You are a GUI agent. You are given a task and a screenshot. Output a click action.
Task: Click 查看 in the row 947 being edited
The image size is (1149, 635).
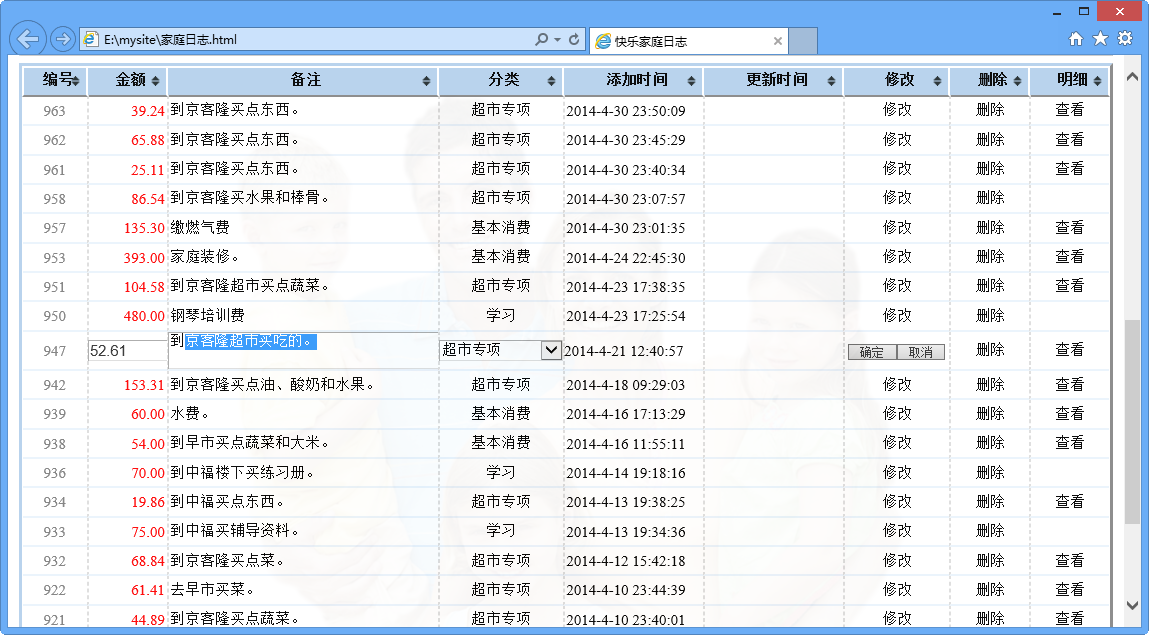(1069, 350)
